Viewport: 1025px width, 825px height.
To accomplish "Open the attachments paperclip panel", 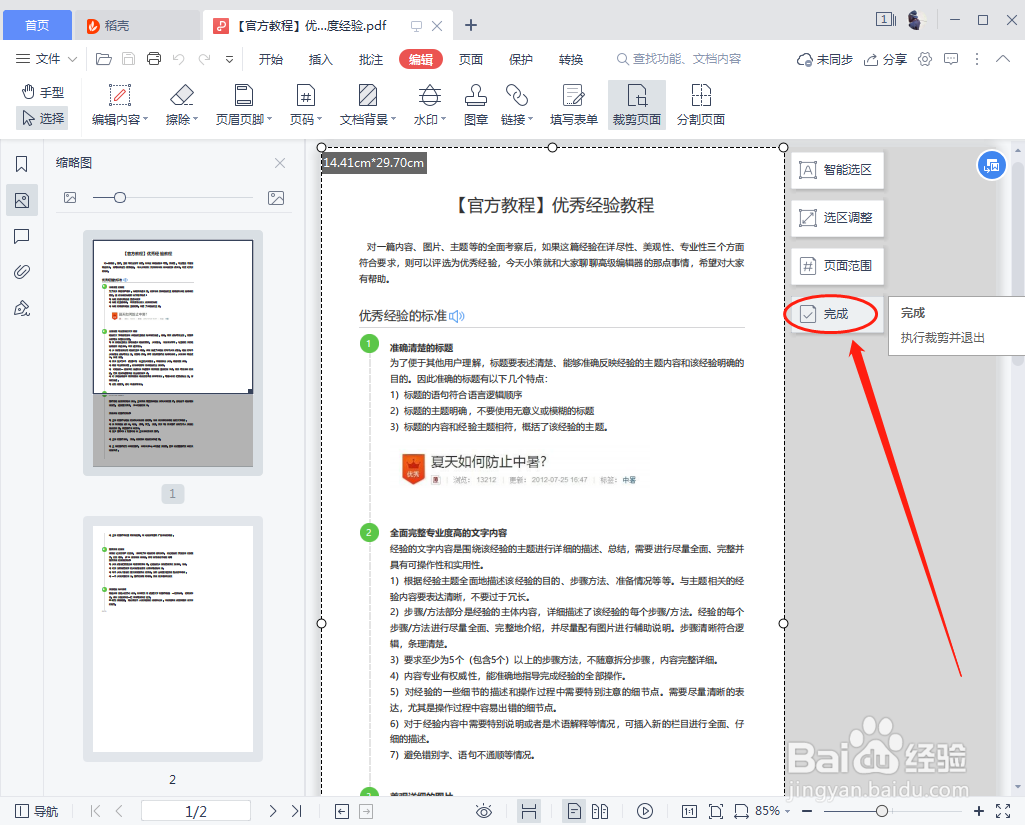I will point(22,272).
